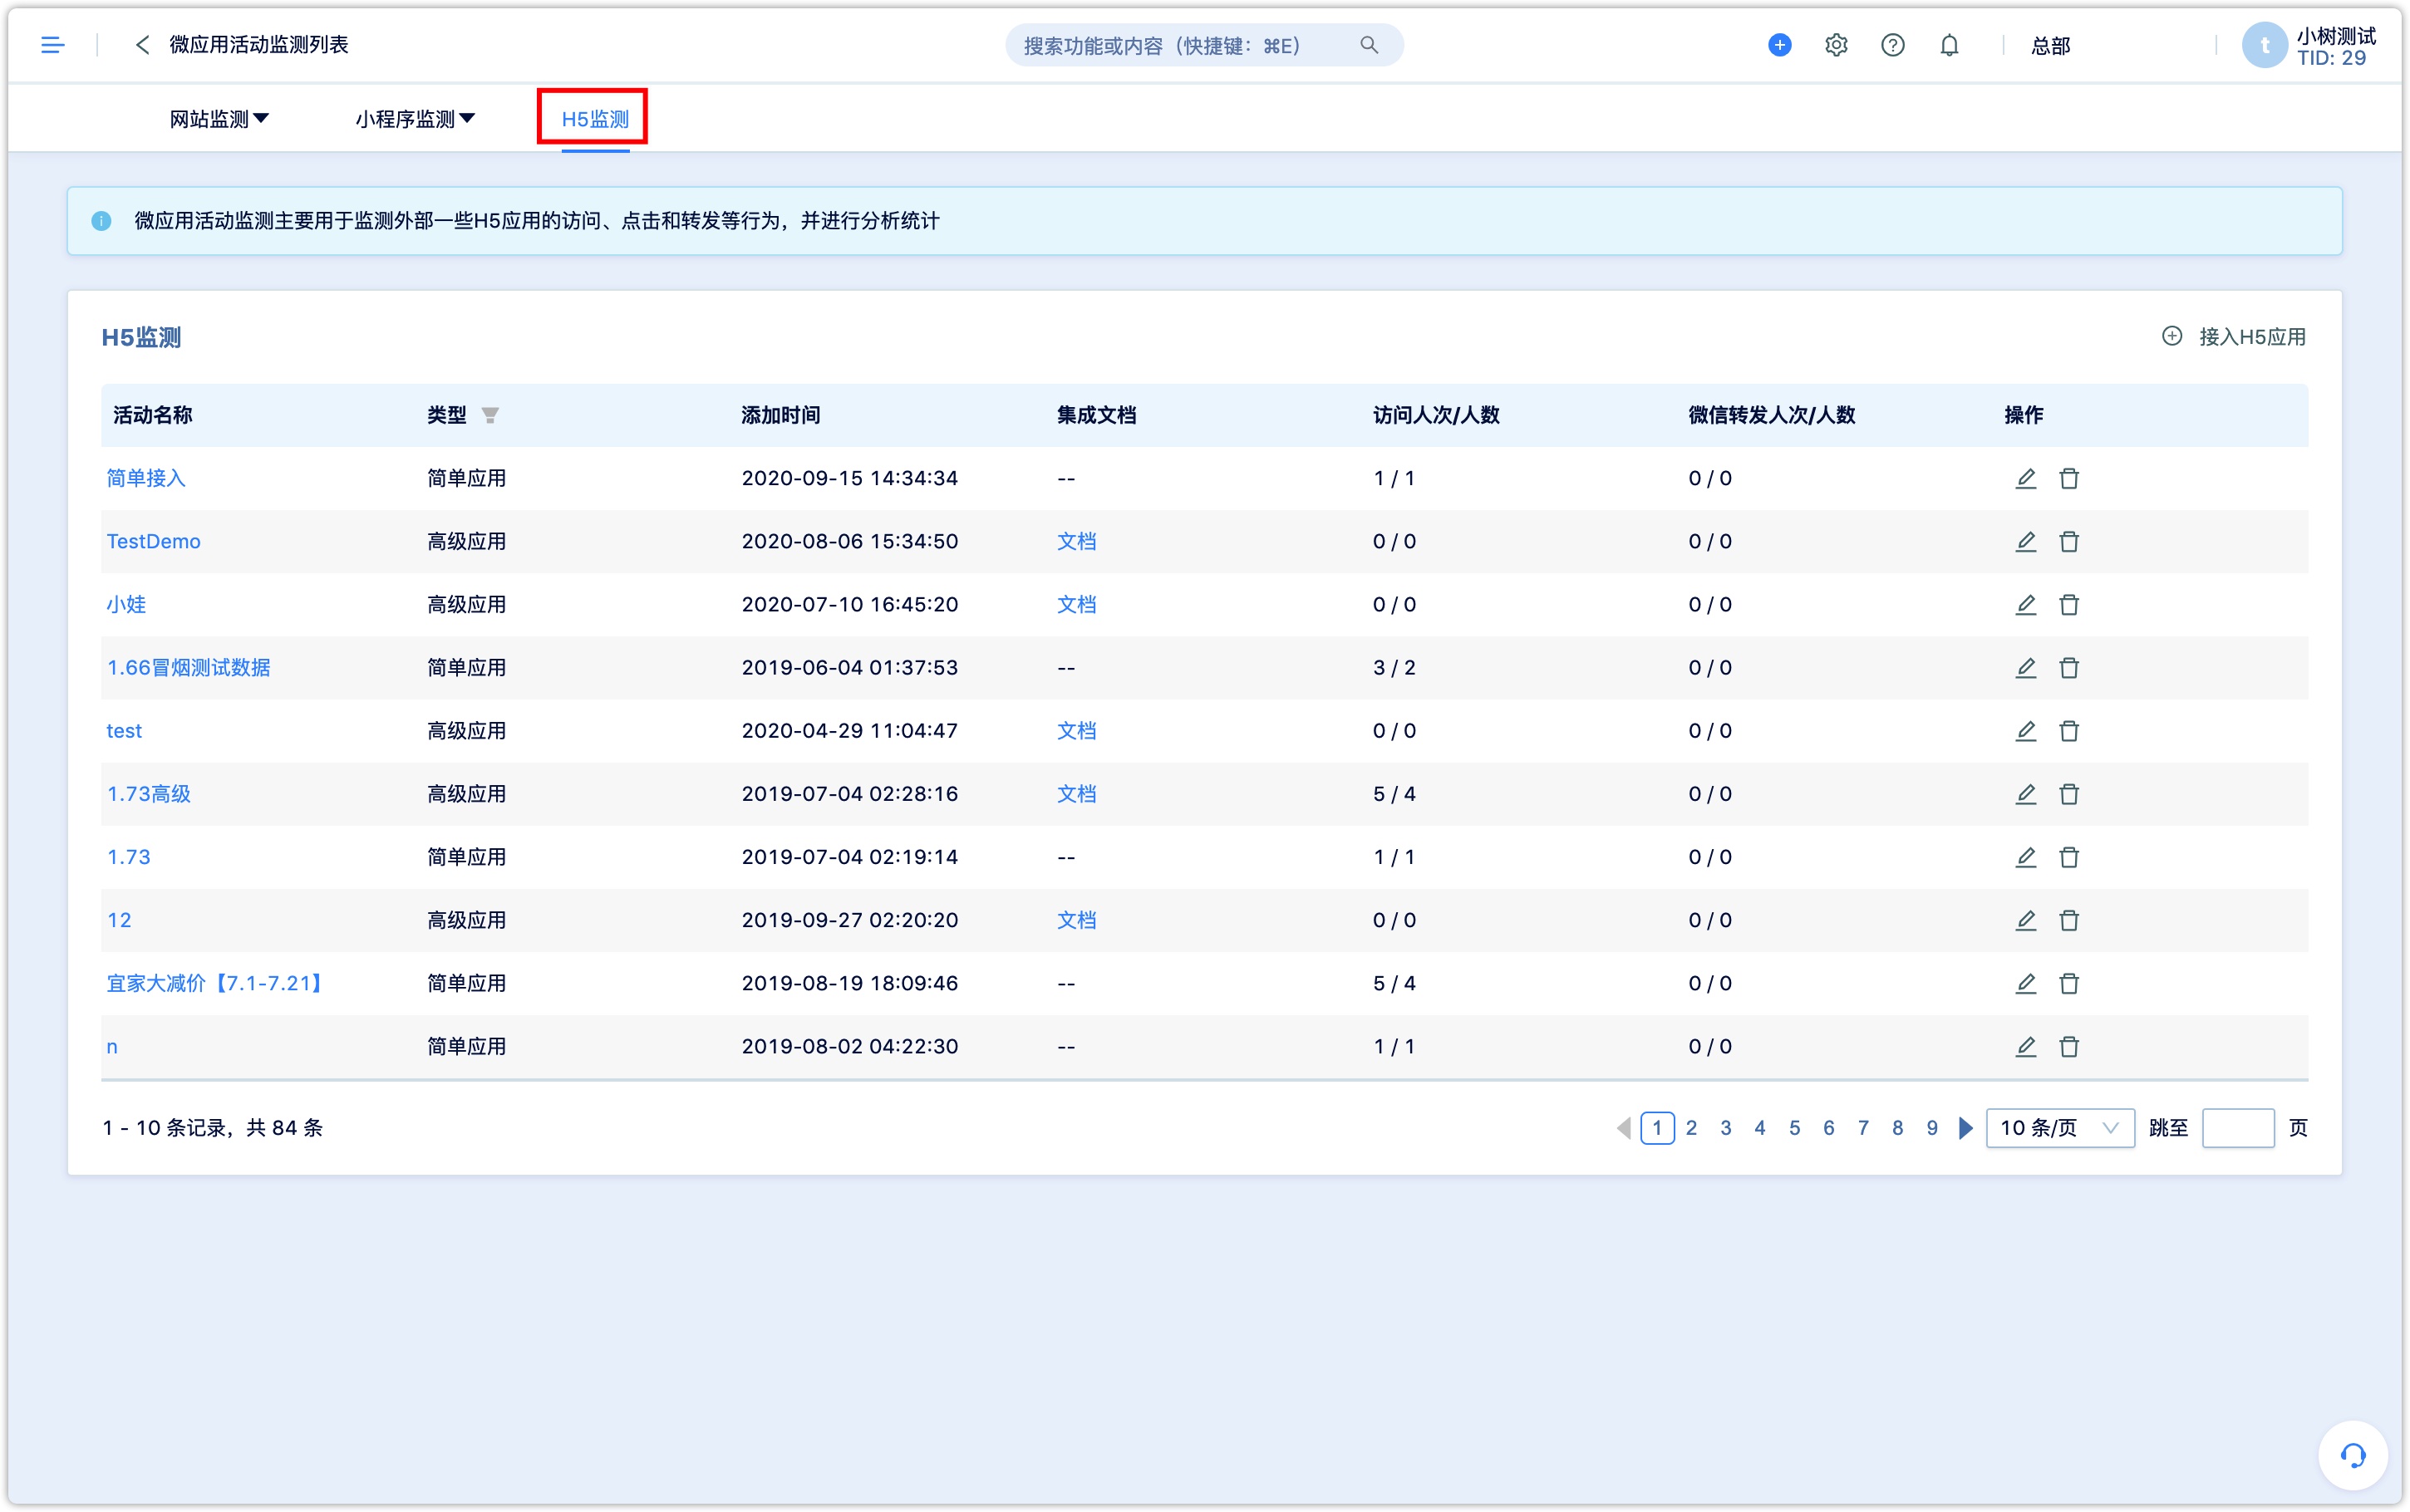
Task: Delete the 宜家大减价 row
Action: (2069, 983)
